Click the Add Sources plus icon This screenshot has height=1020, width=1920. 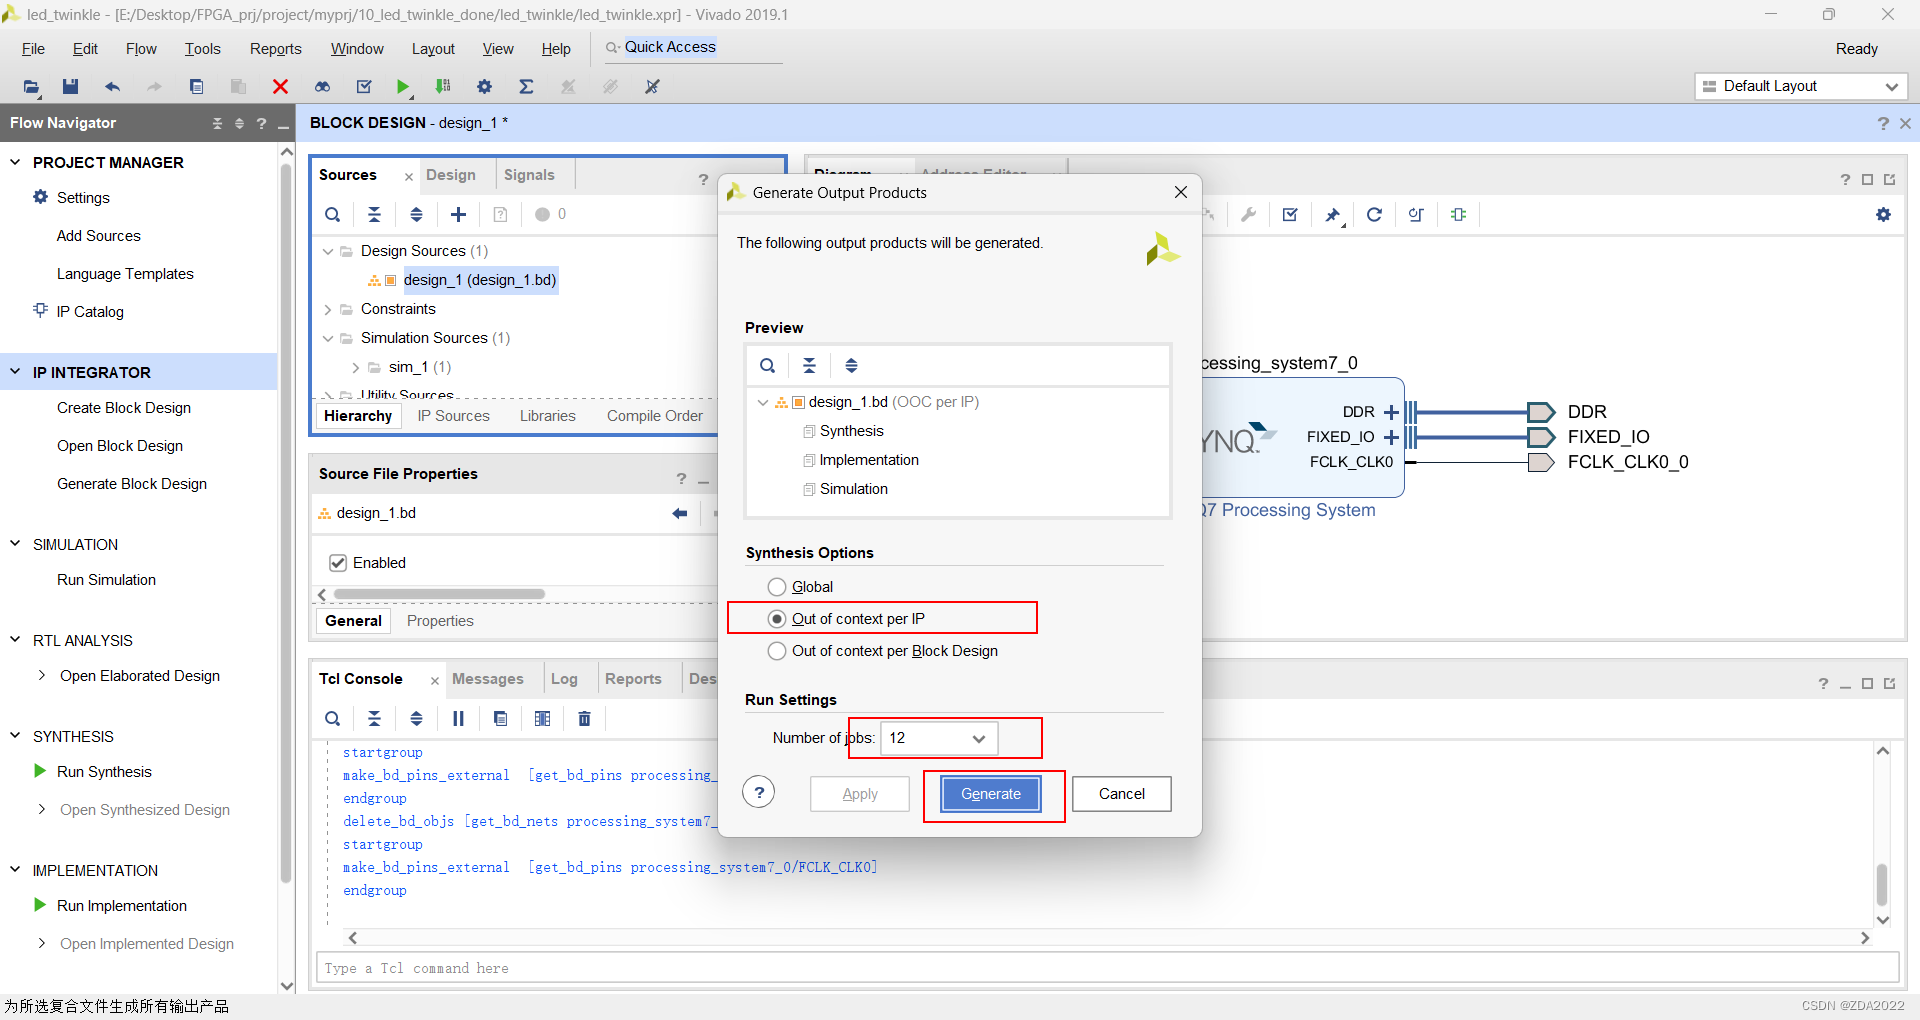(458, 214)
